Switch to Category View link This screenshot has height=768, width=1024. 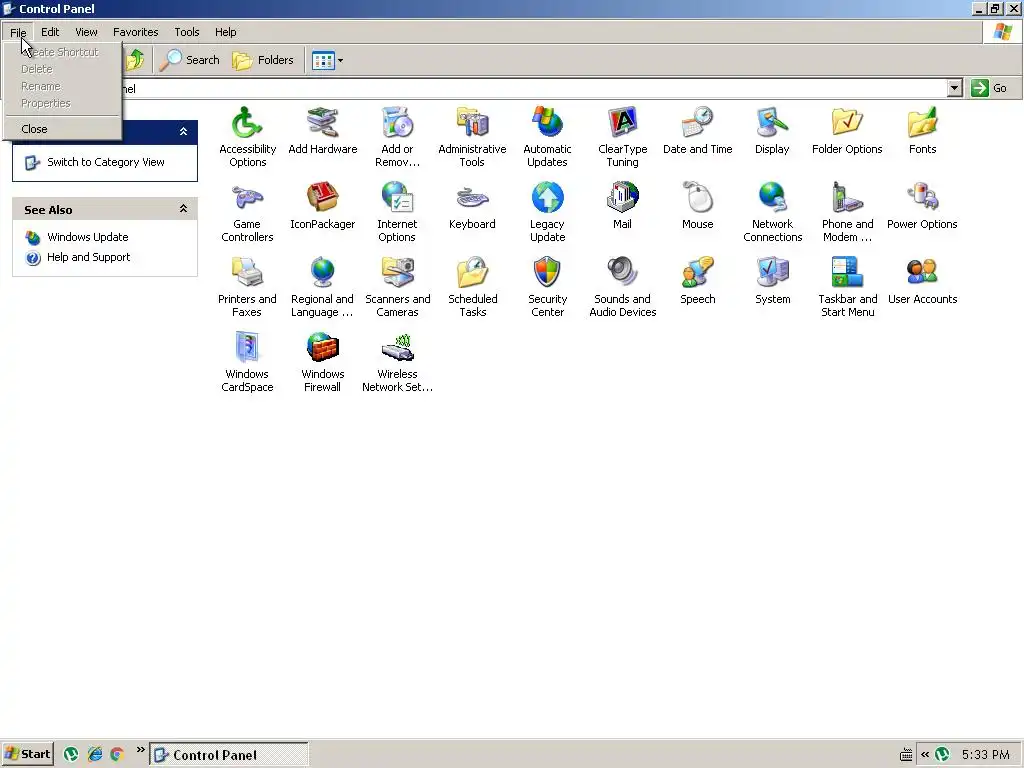coord(106,162)
